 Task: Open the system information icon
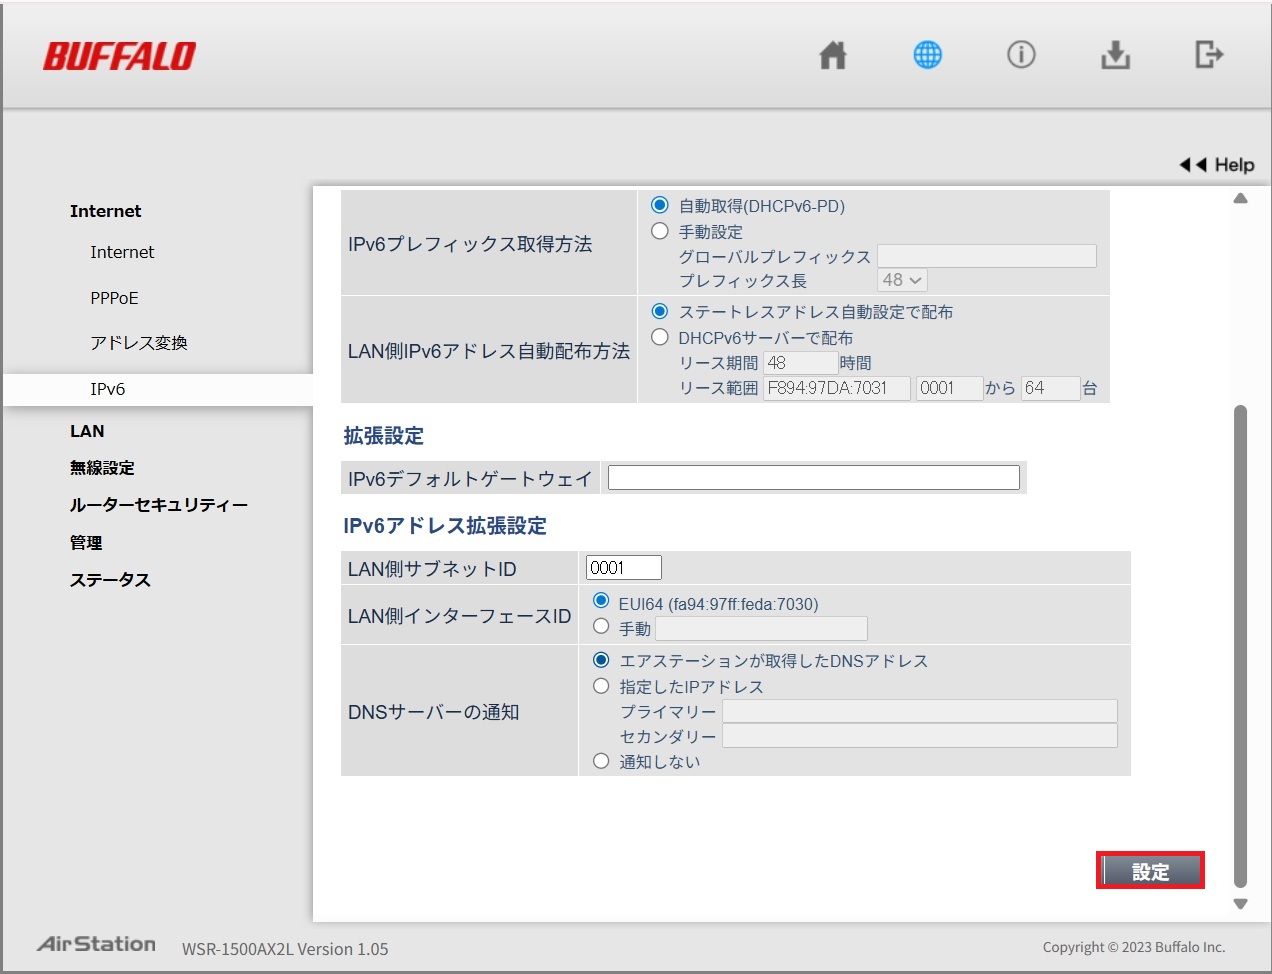(1021, 55)
